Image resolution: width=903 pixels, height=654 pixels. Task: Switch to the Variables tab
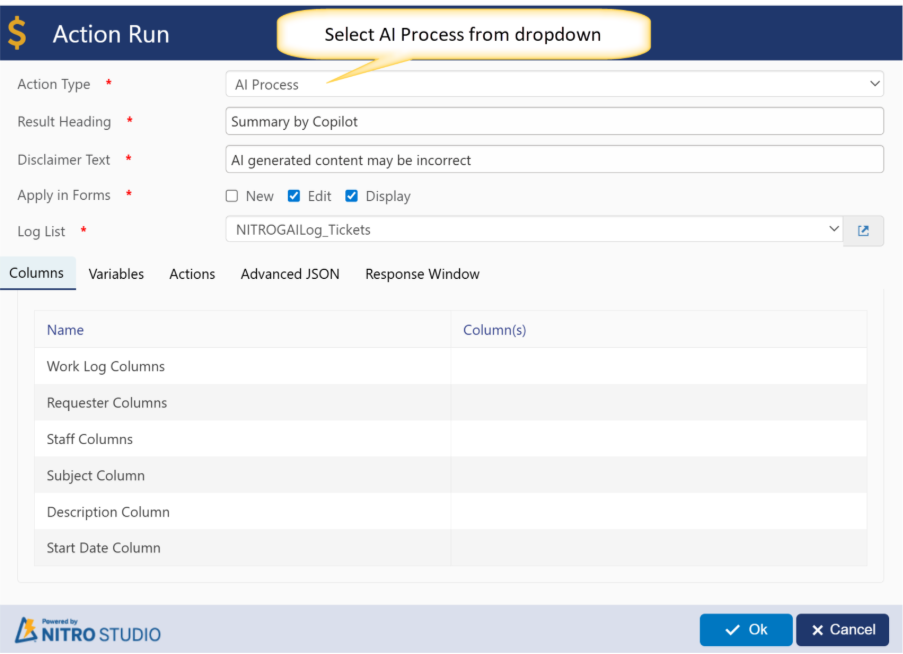click(x=116, y=274)
